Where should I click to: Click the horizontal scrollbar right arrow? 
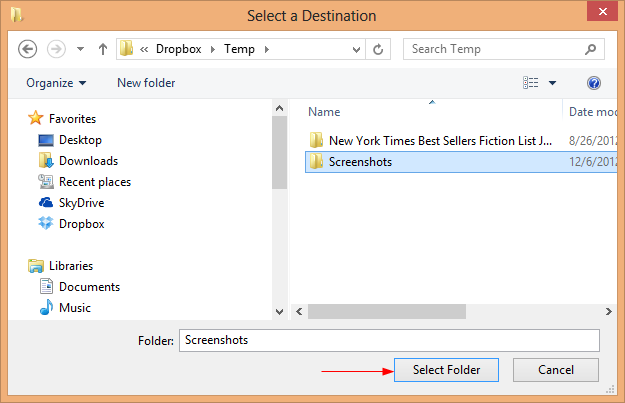click(608, 311)
